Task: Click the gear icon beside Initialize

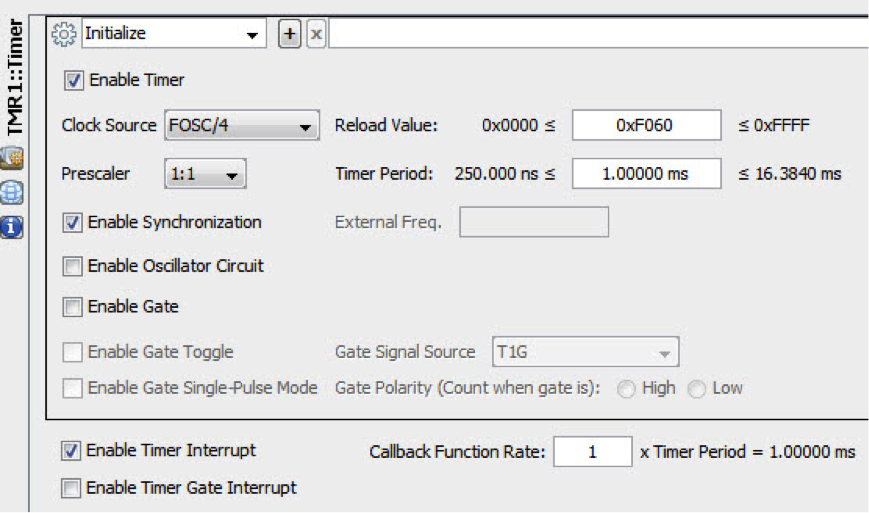Action: click(x=64, y=34)
